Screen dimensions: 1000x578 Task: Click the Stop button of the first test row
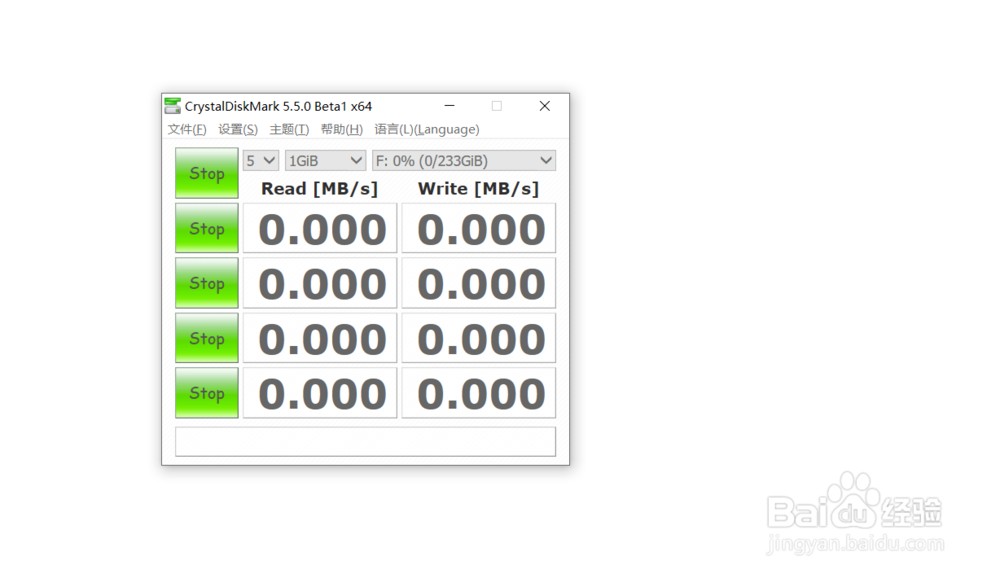pyautogui.click(x=207, y=228)
